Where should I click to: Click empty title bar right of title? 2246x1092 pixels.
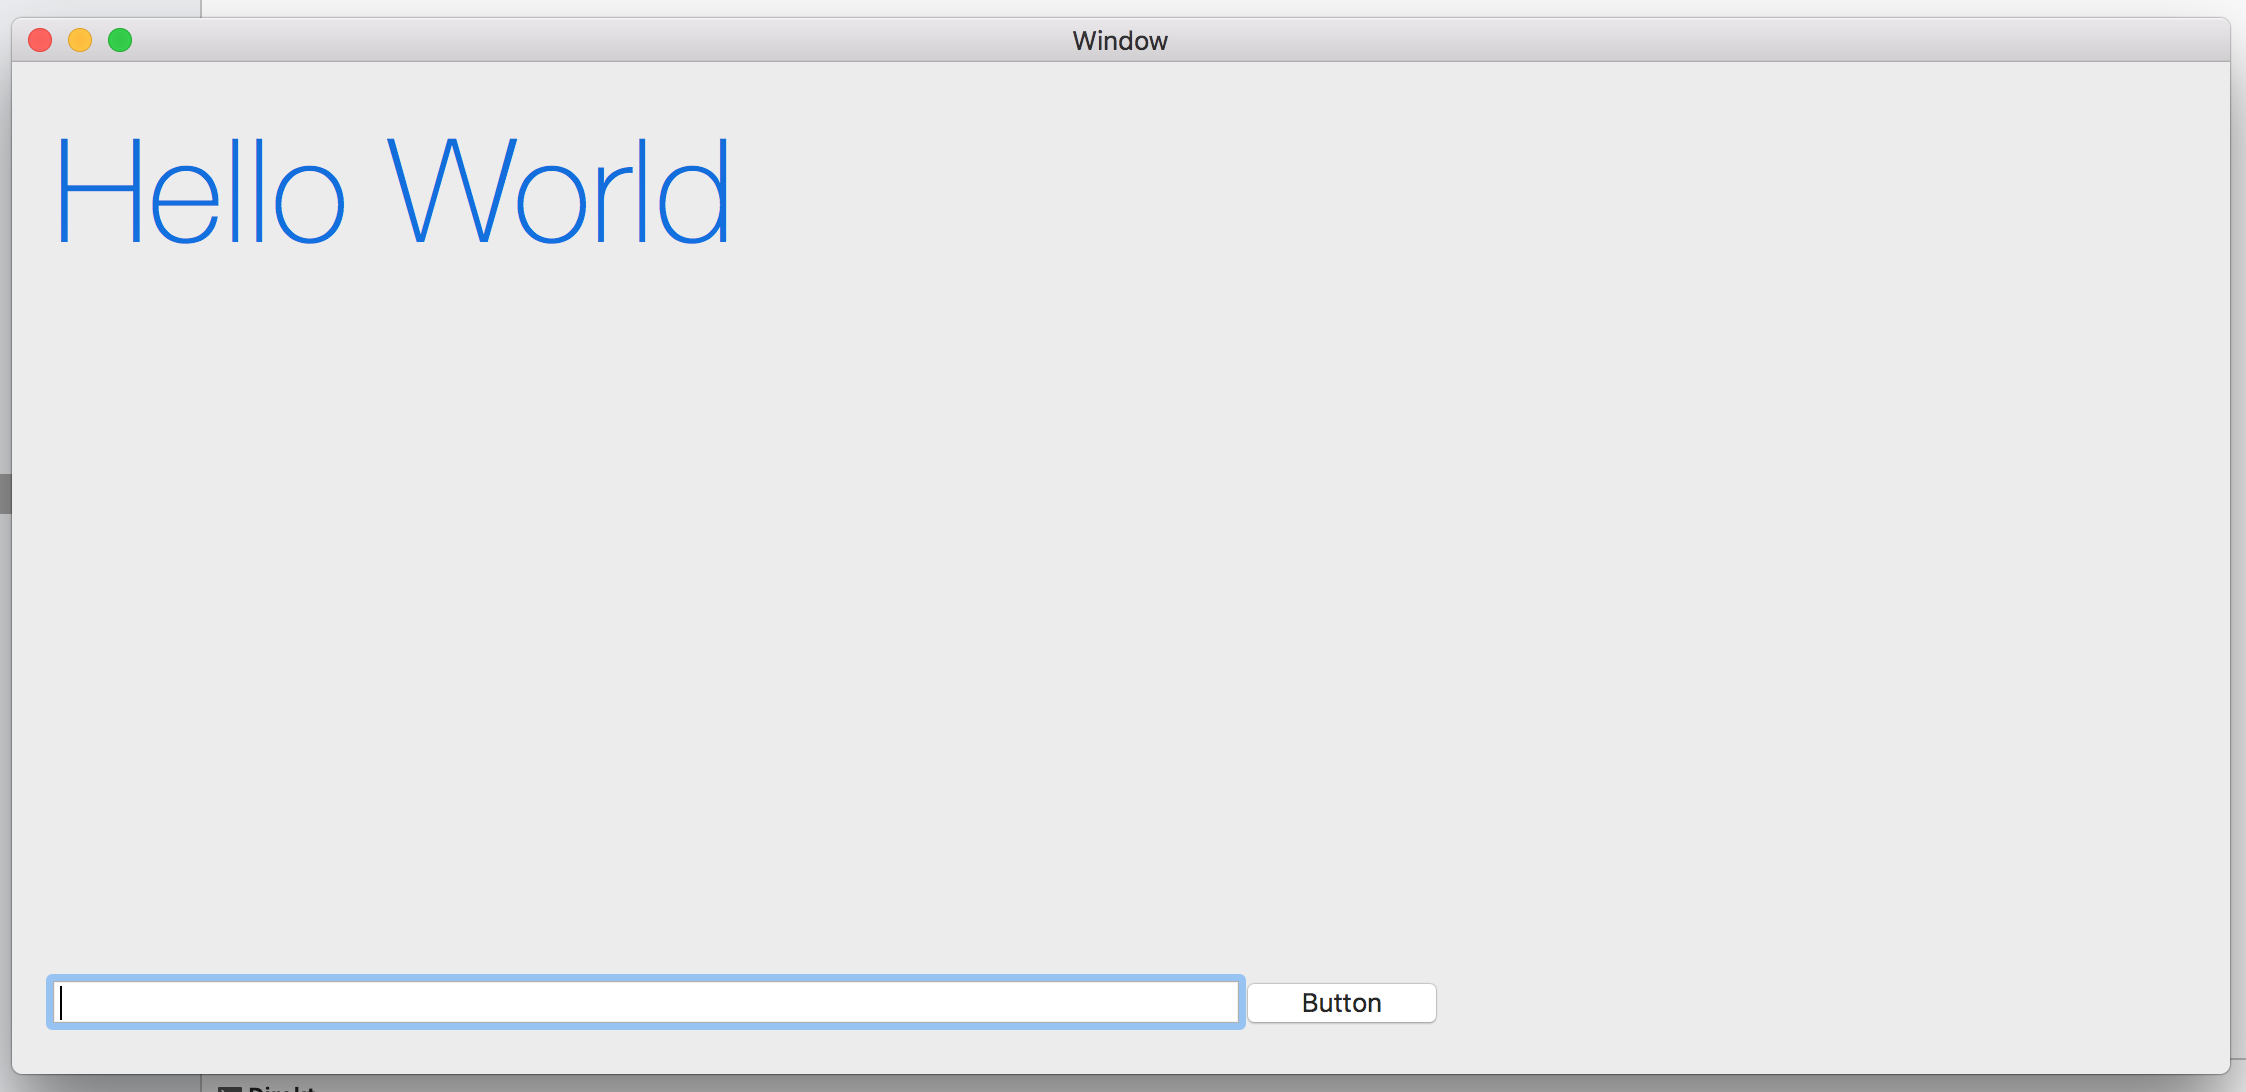click(x=1700, y=40)
